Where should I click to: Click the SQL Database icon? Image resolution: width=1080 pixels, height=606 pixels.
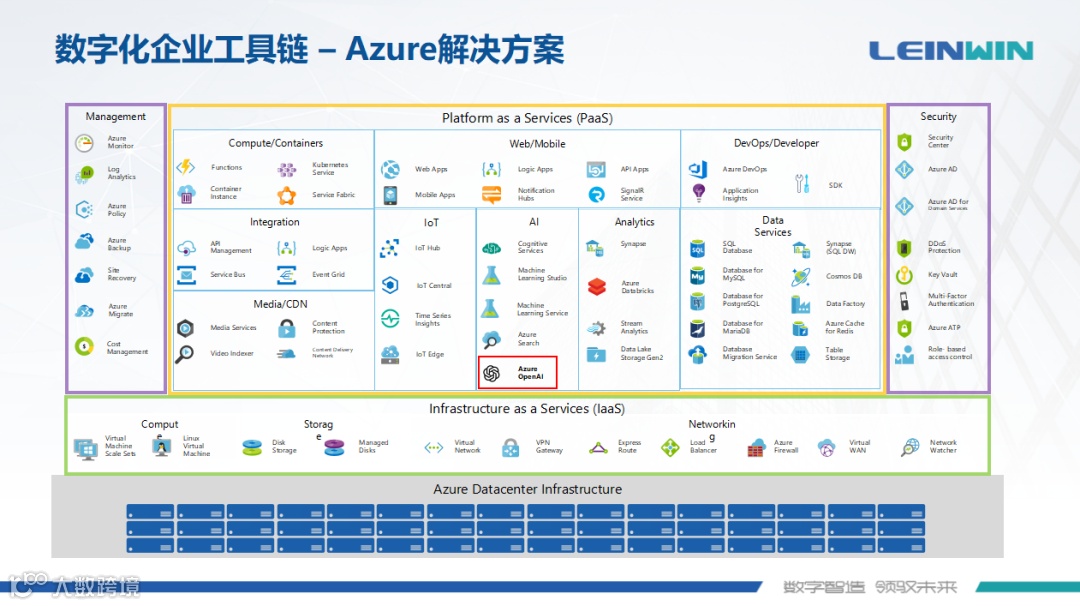point(697,248)
